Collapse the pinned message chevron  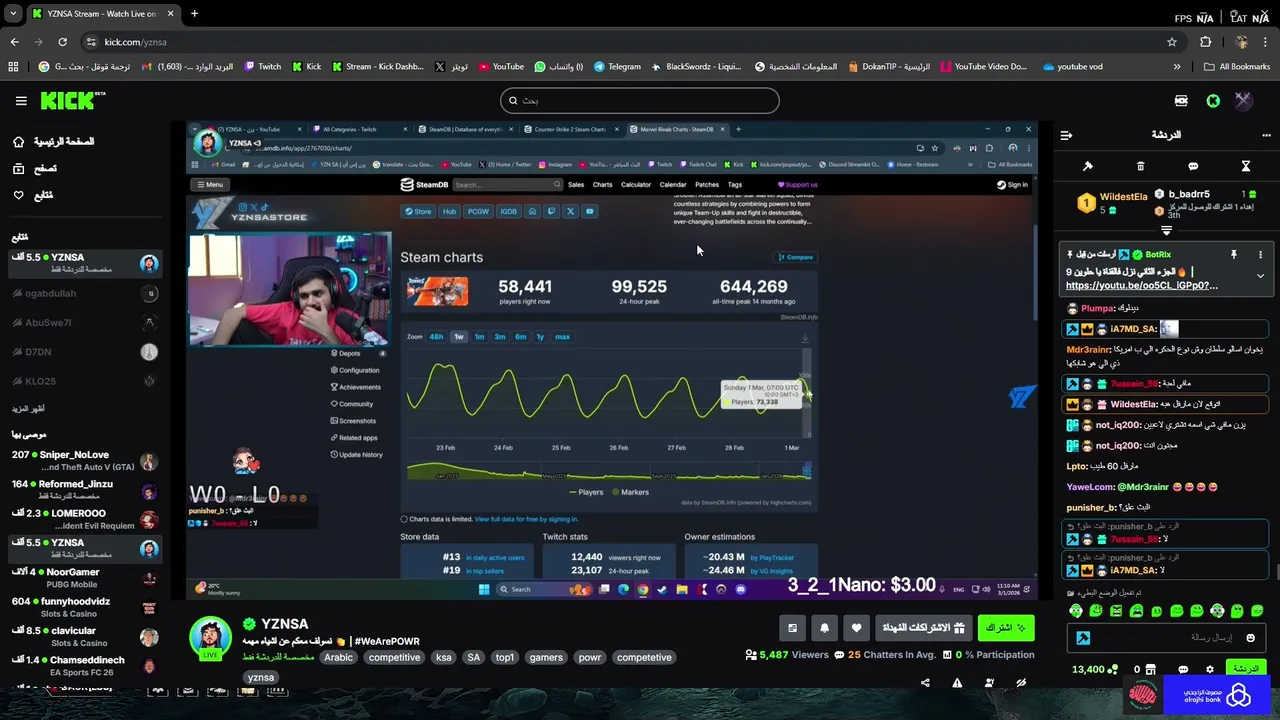pos(1260,276)
